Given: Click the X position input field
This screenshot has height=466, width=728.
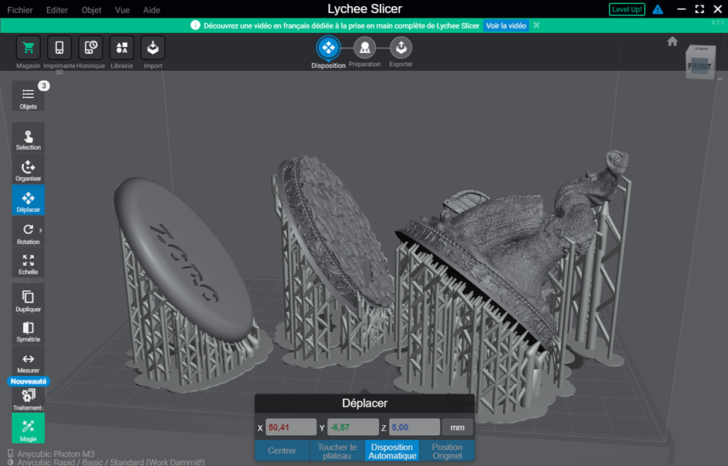Looking at the screenshot, I should [291, 427].
